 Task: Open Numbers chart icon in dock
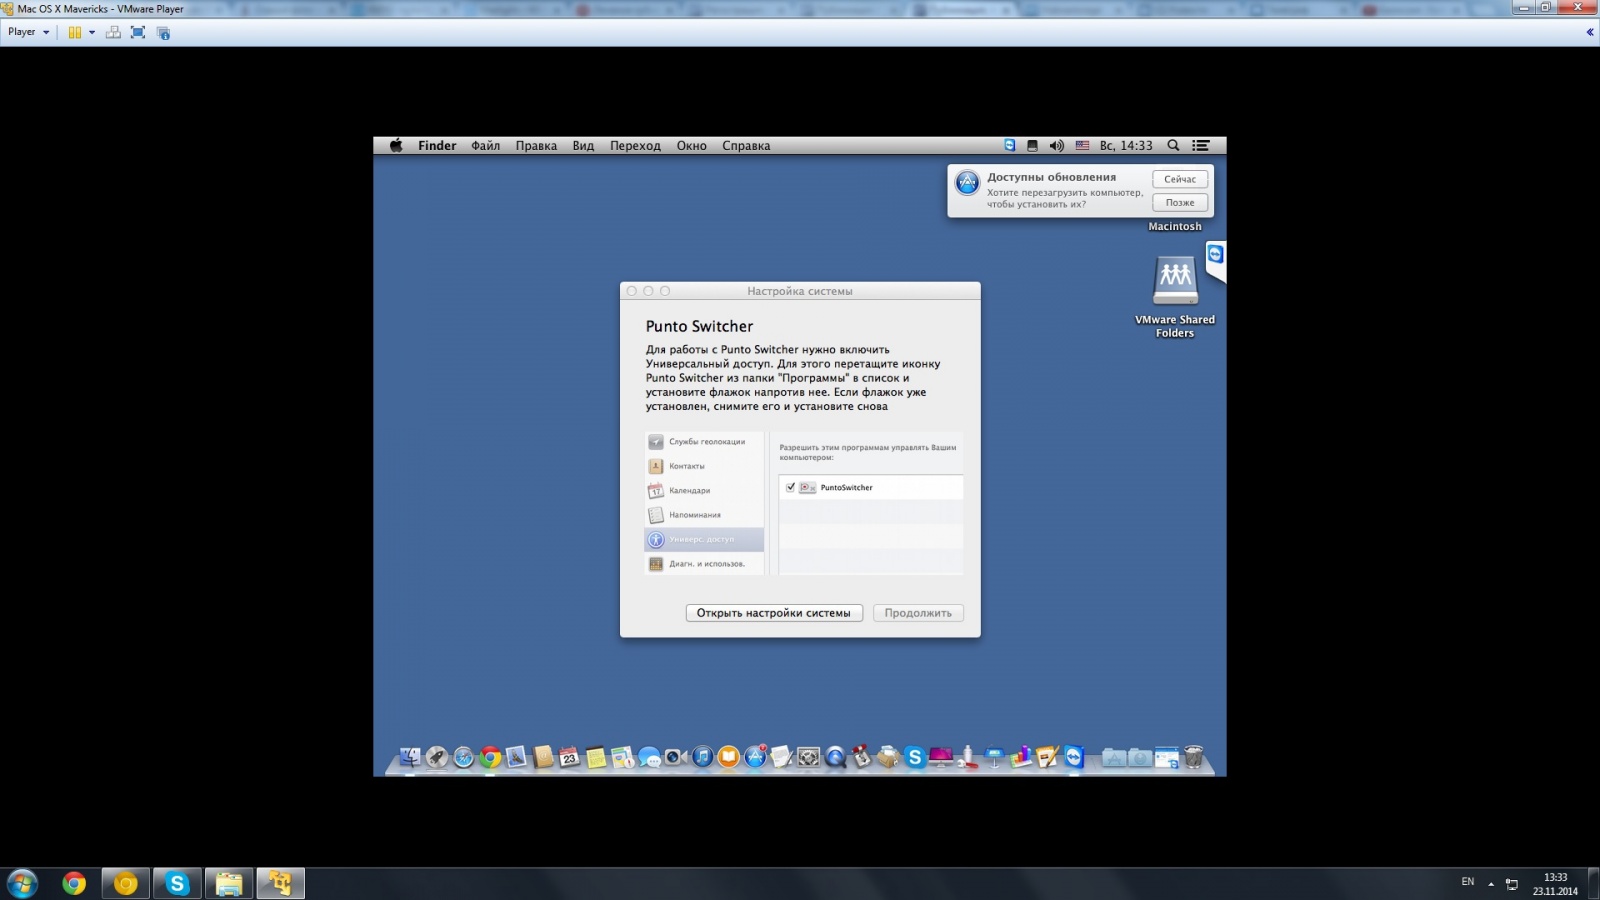[1021, 757]
